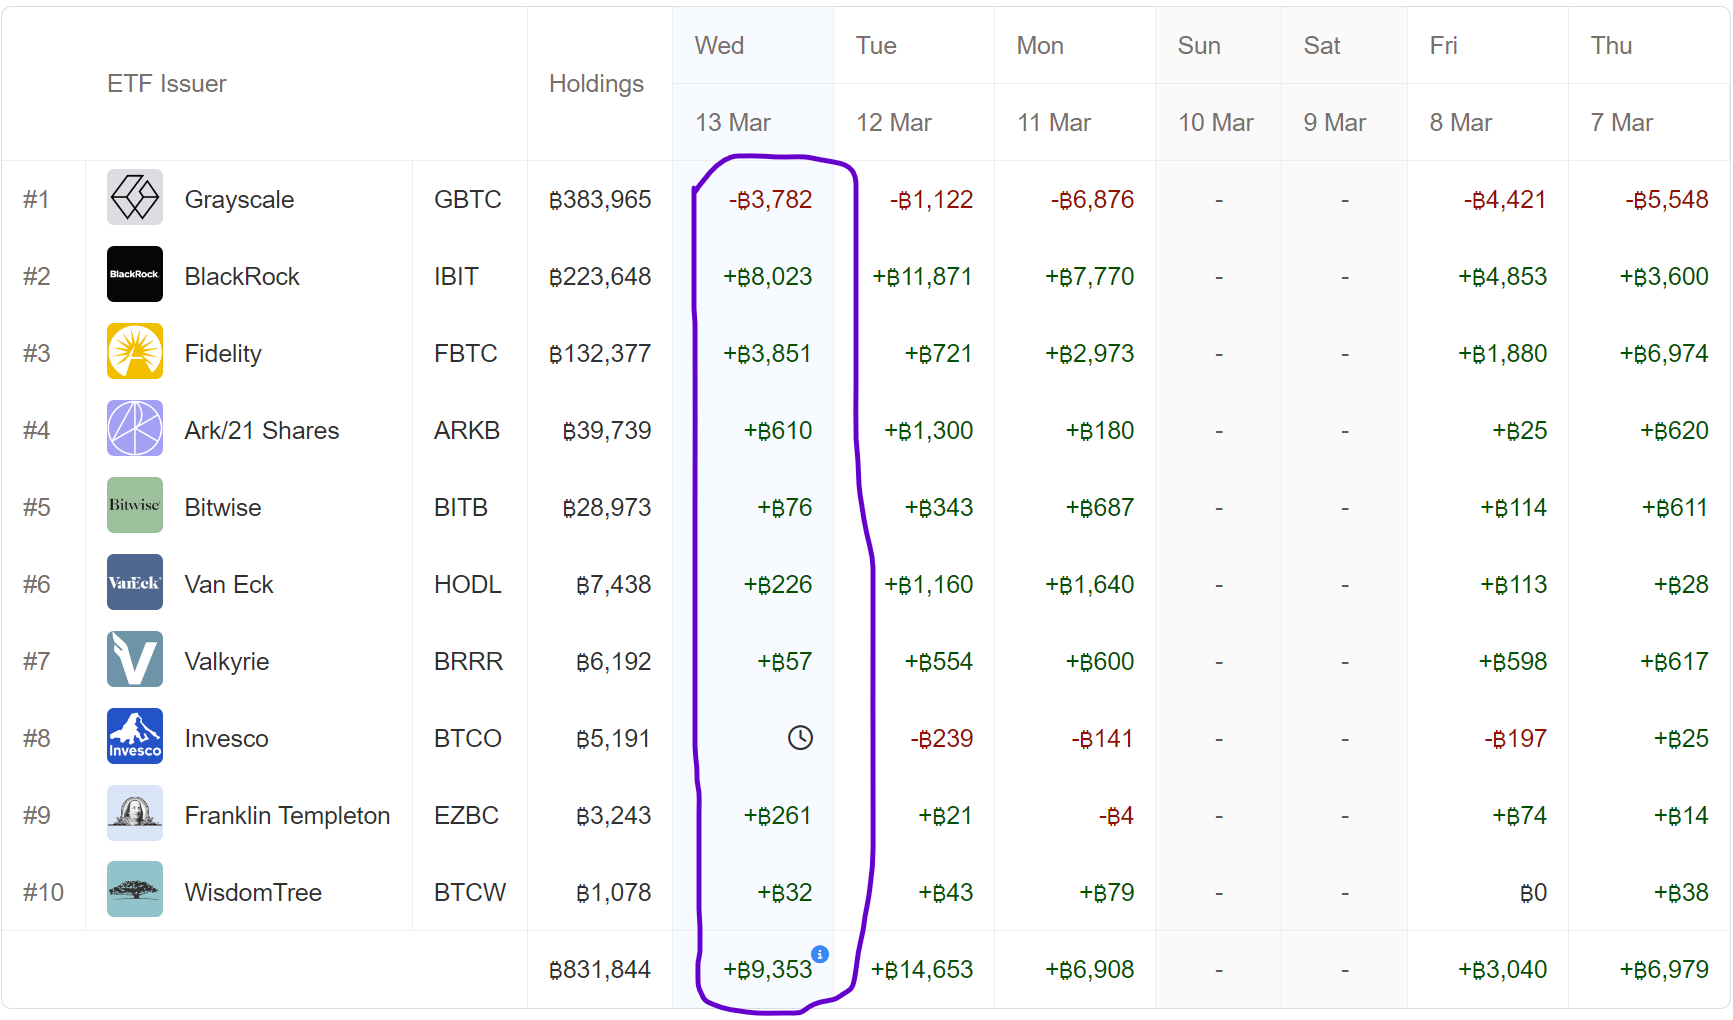Viewport: 1733px width, 1020px height.
Task: Click the ETF Issuer column header
Action: point(167,84)
